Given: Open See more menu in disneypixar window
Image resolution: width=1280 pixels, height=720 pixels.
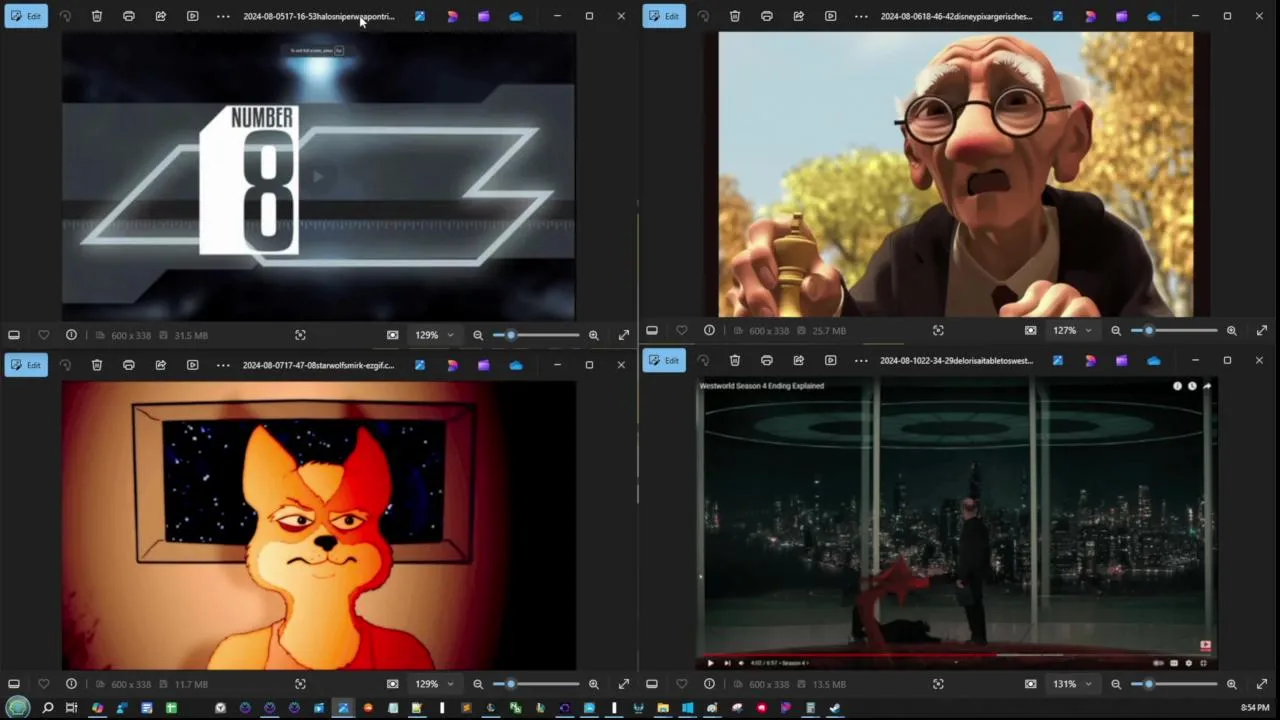Looking at the screenshot, I should 861,16.
